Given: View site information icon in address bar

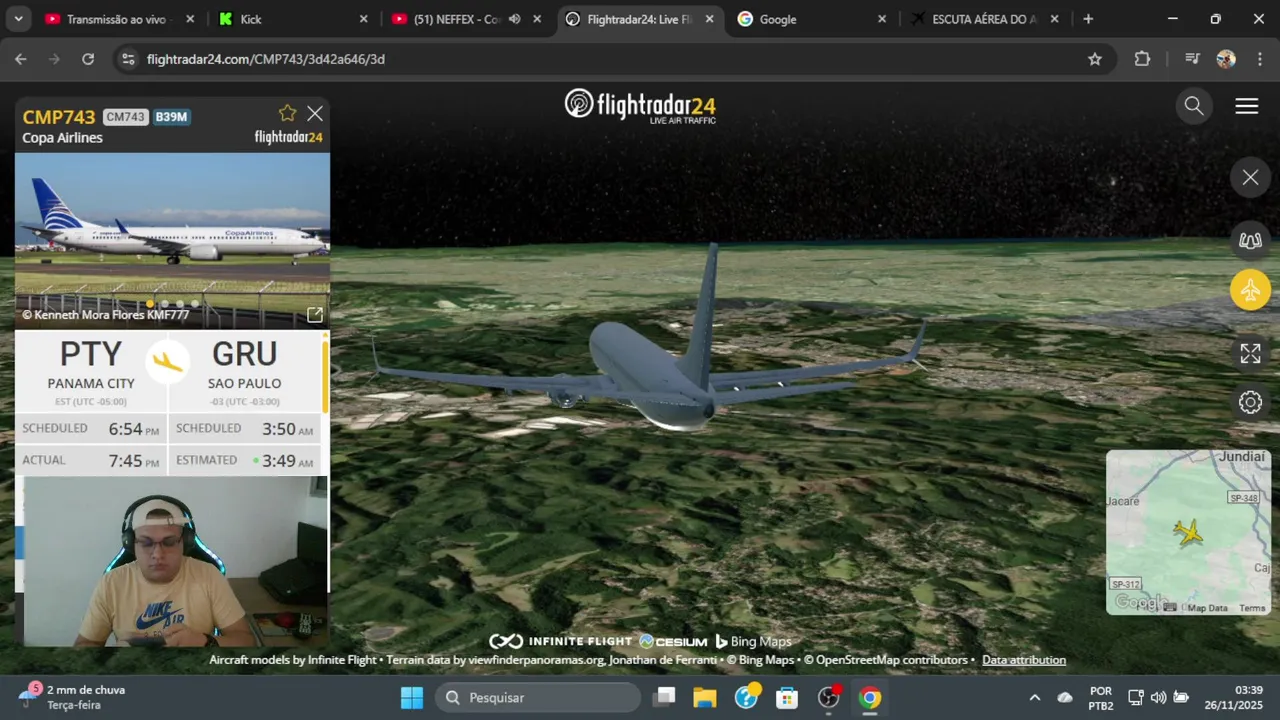Looking at the screenshot, I should (x=127, y=59).
